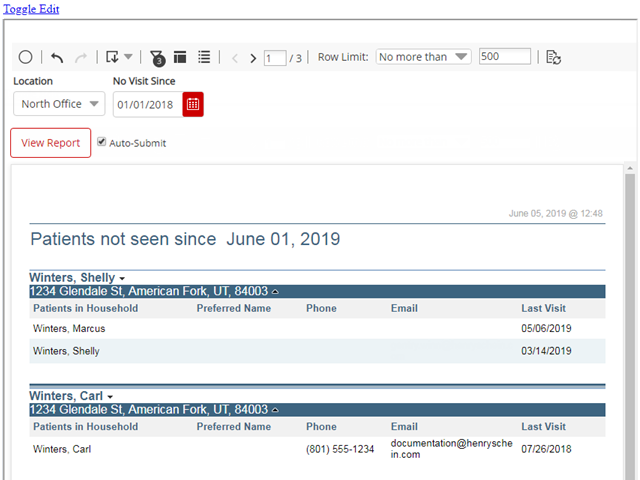The image size is (640, 480).
Task: Toggle the Auto-Submit checkbox
Action: point(101,142)
